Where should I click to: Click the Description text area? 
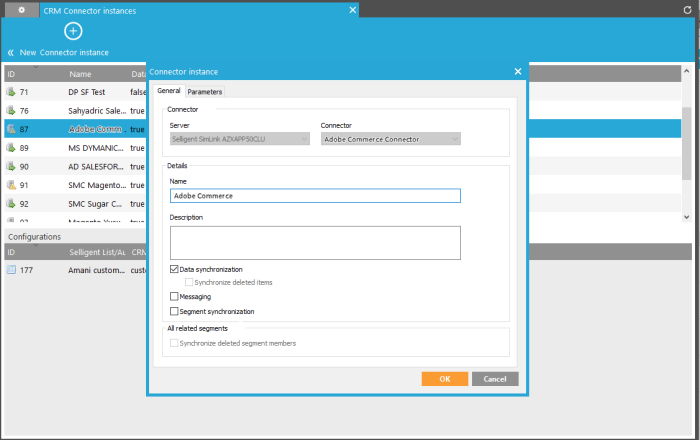315,242
